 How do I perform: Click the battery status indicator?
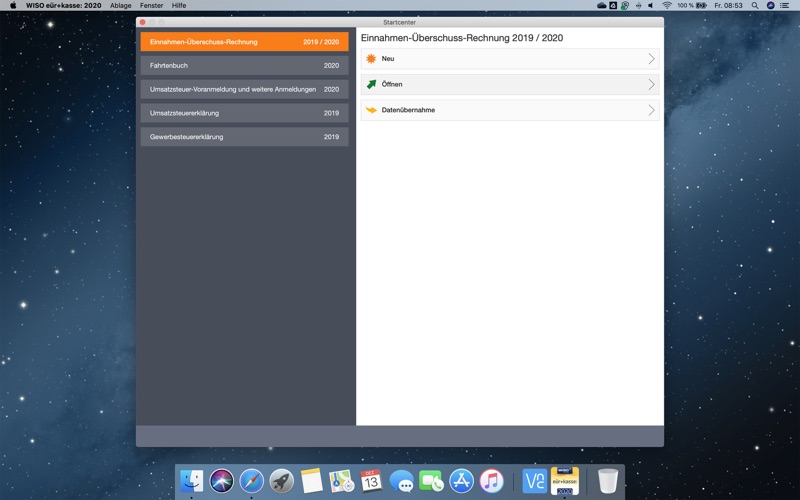tap(702, 5)
